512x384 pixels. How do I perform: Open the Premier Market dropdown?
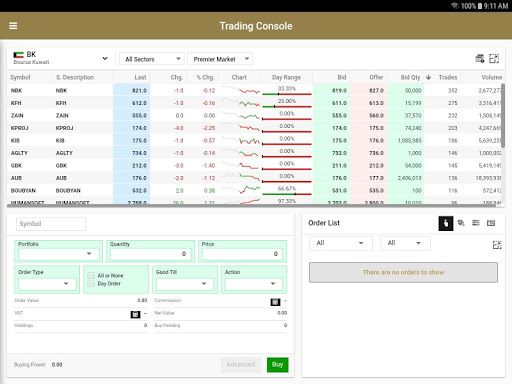click(220, 59)
